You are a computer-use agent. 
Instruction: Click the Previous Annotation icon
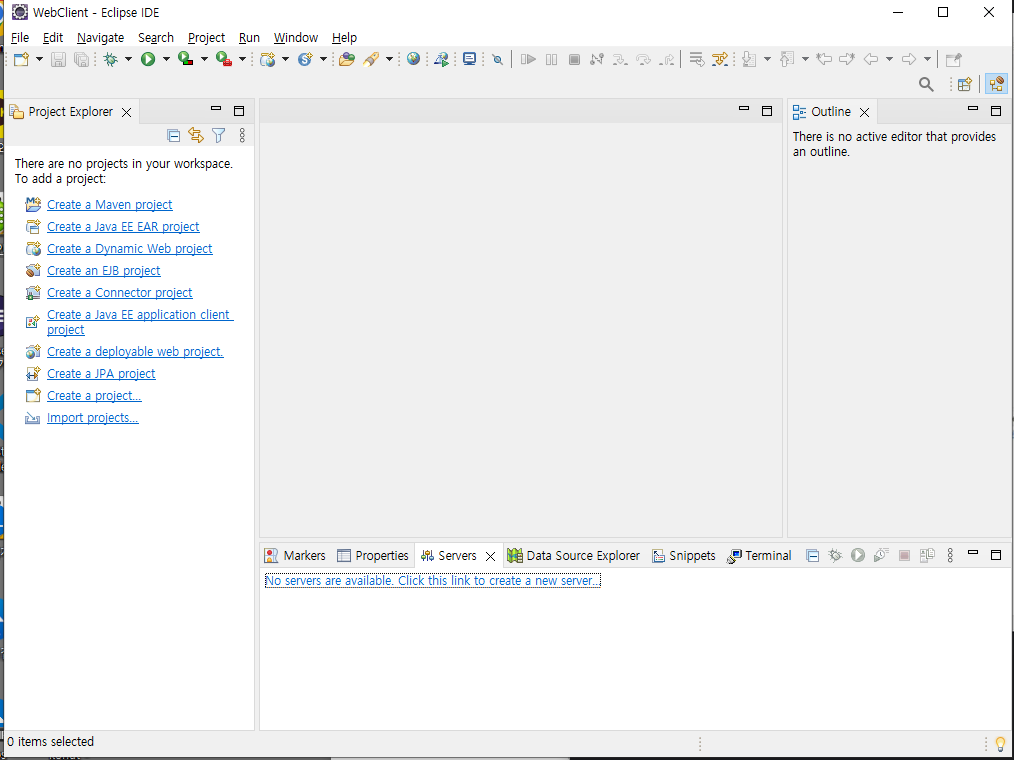pos(787,60)
